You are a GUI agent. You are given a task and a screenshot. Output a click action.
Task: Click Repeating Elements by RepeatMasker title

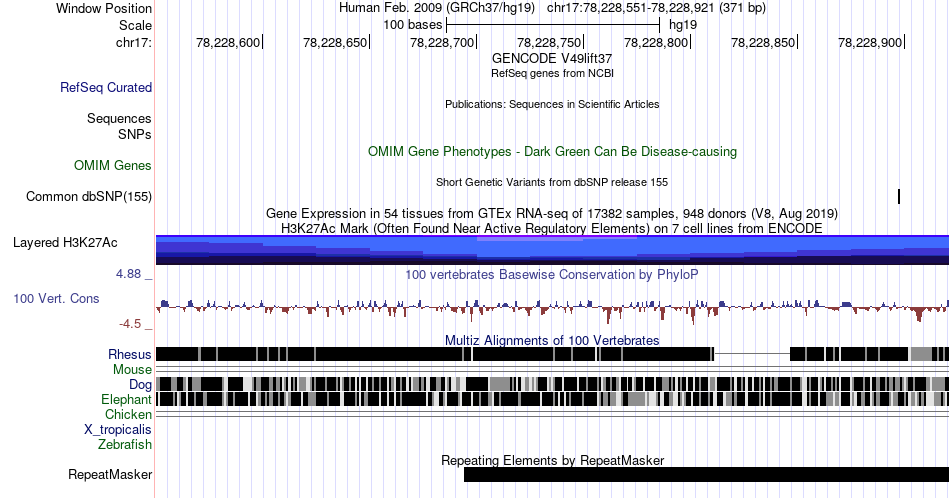pyautogui.click(x=552, y=460)
